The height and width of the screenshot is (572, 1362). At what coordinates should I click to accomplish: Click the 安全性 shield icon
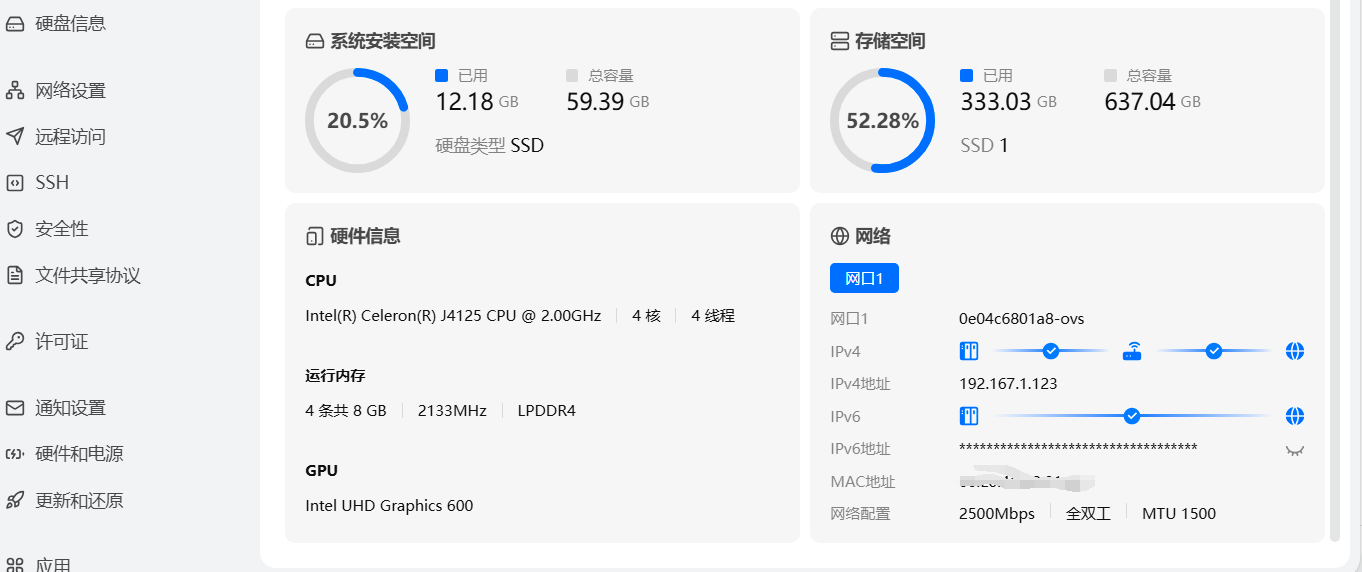[15, 229]
